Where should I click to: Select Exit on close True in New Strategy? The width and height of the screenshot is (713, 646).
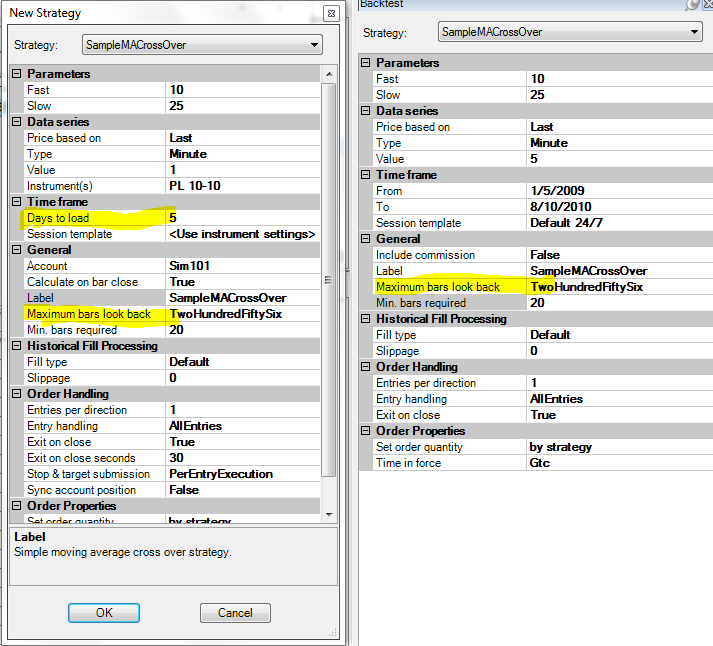[243, 442]
